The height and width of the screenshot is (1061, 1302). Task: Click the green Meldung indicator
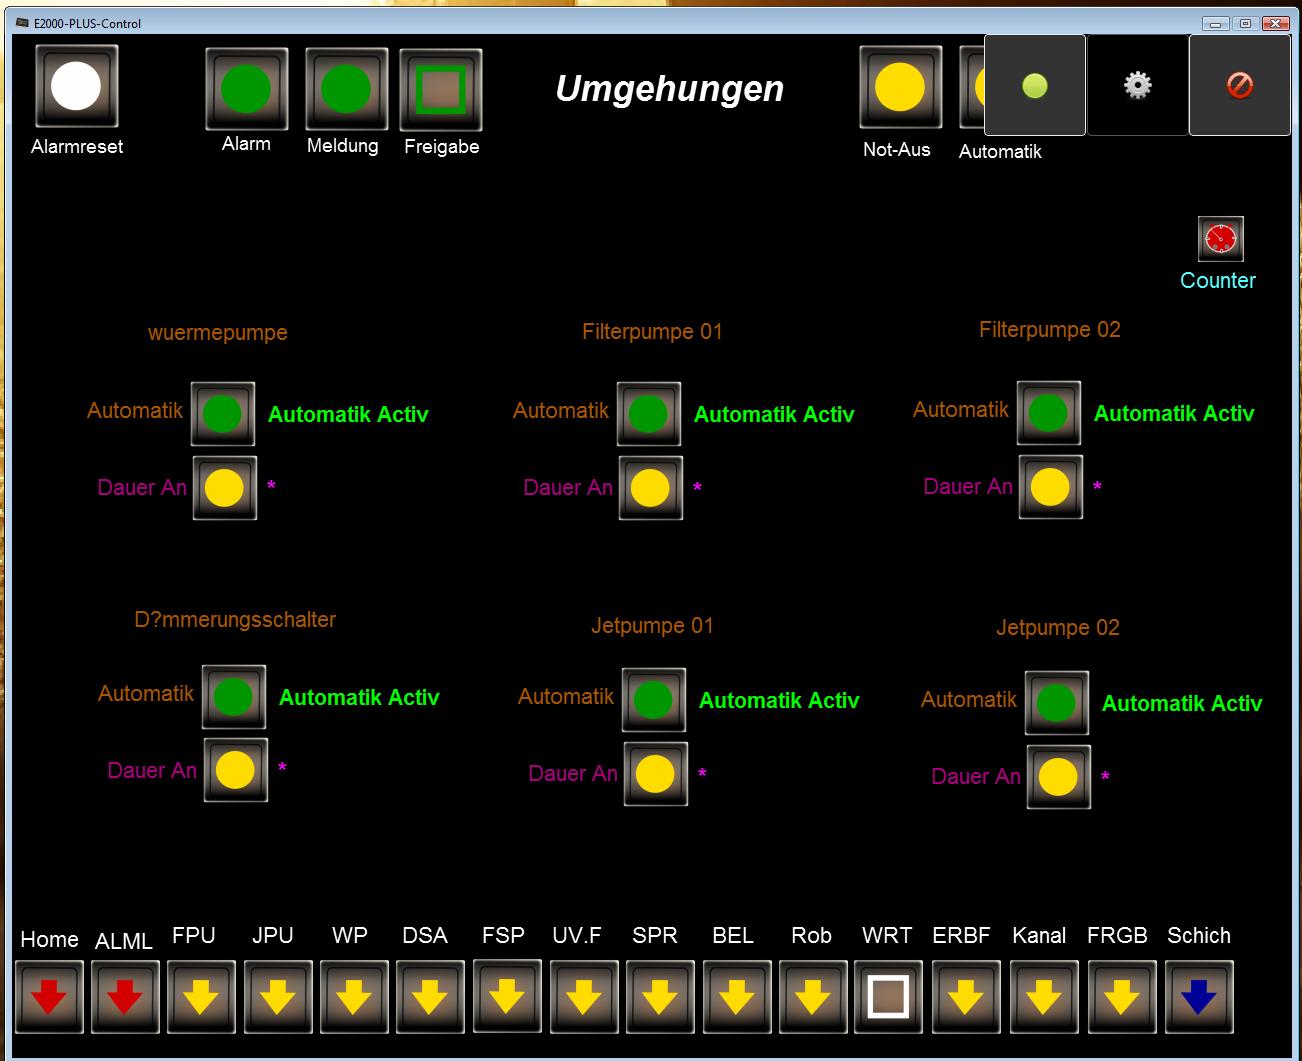click(x=346, y=89)
